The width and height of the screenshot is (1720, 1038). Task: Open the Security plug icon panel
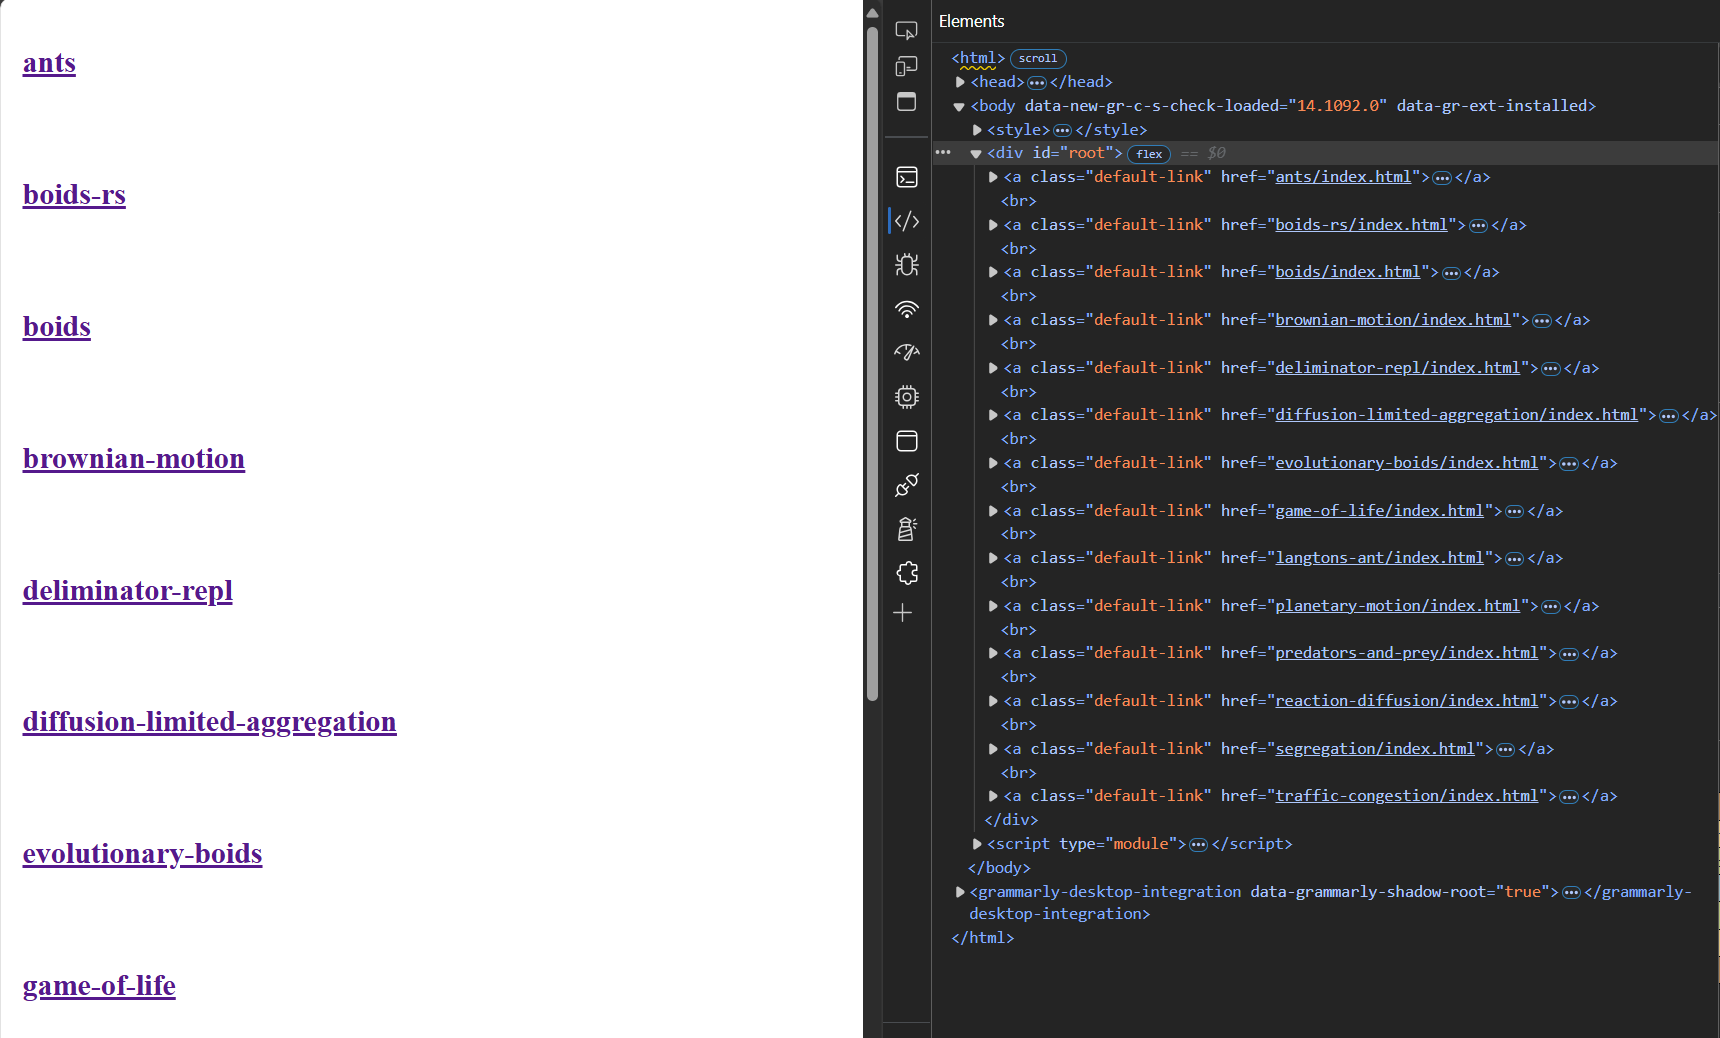(906, 485)
